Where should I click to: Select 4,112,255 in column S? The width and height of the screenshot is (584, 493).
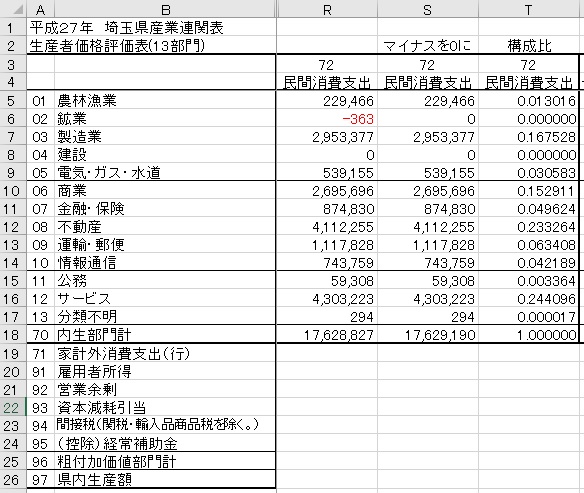(x=428, y=227)
